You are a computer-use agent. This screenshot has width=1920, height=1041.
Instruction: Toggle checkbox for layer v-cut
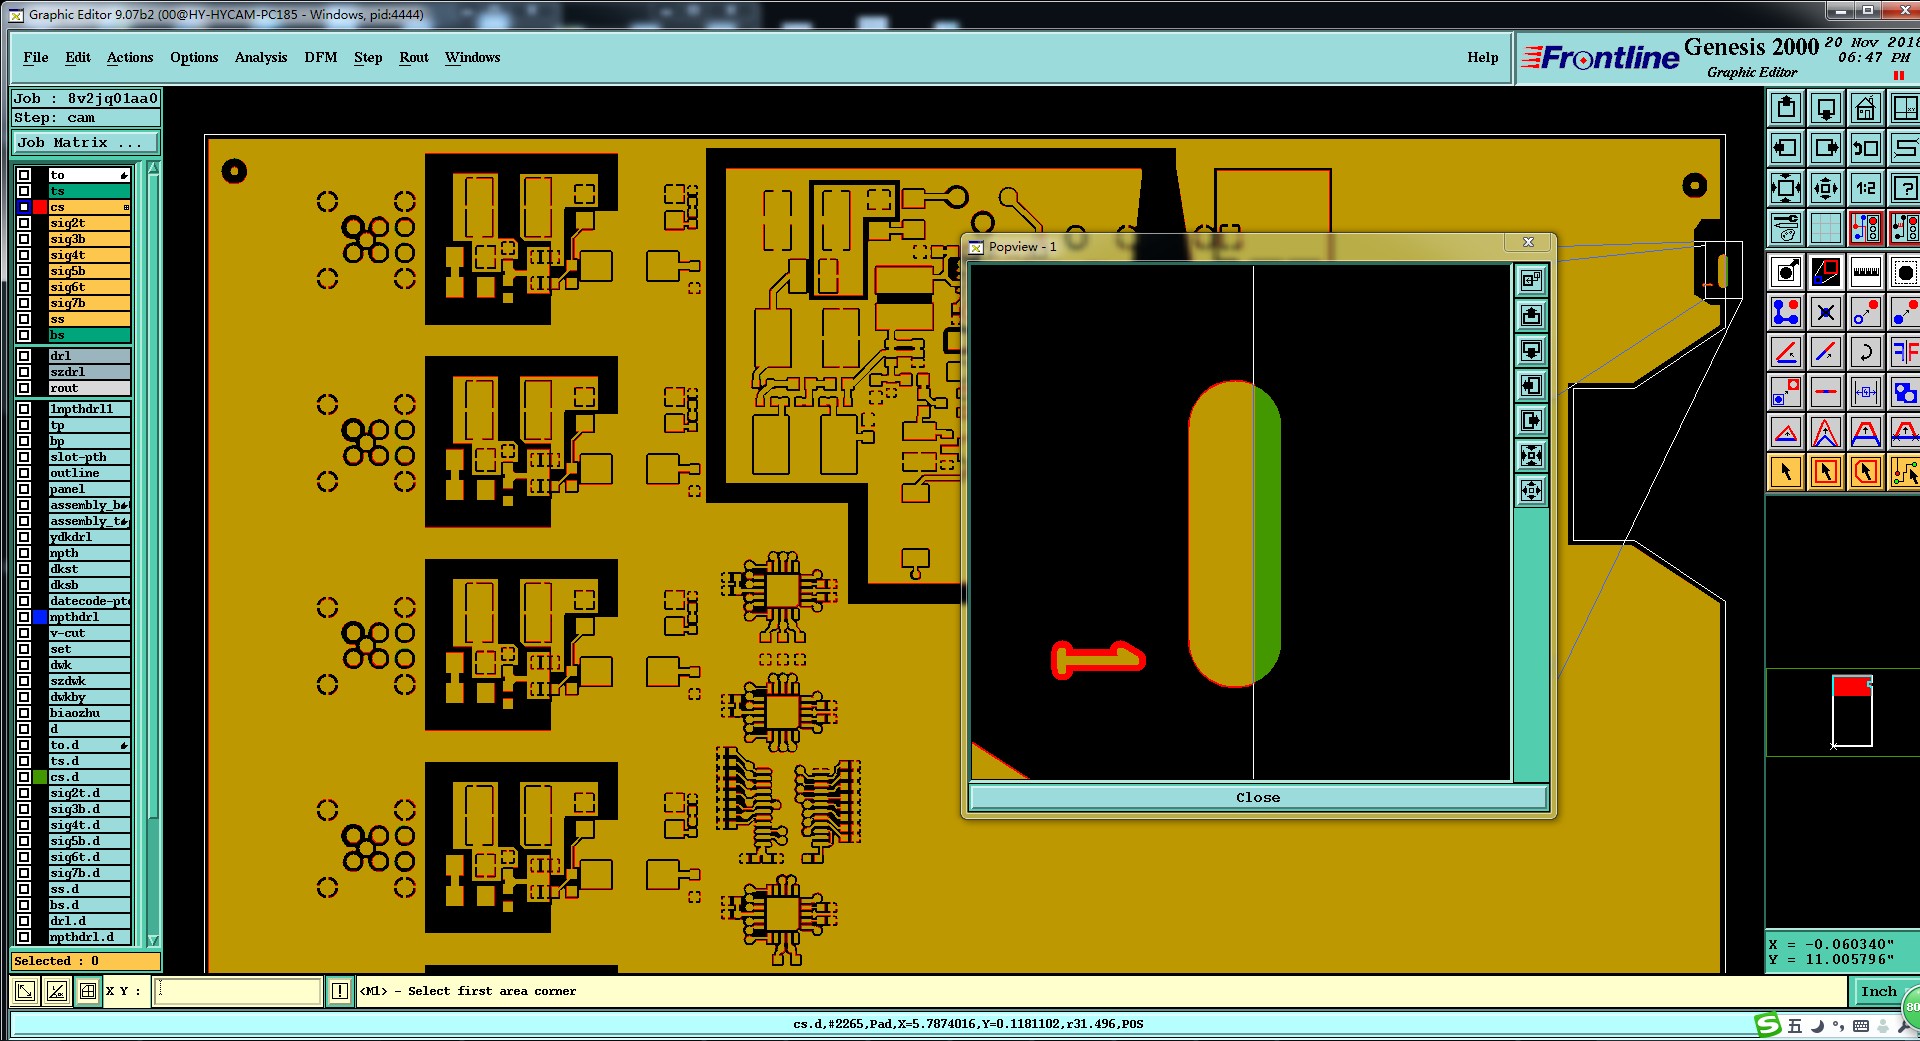click(x=24, y=633)
